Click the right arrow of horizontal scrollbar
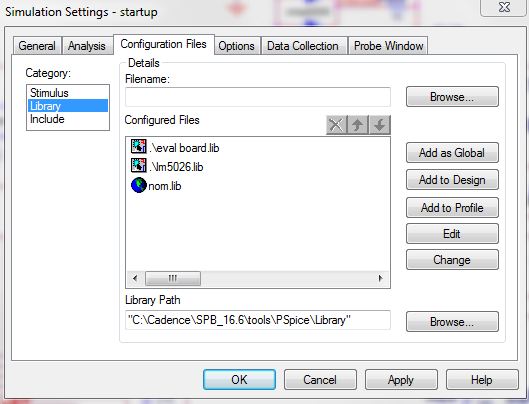The height and width of the screenshot is (404, 529). pyautogui.click(x=381, y=278)
